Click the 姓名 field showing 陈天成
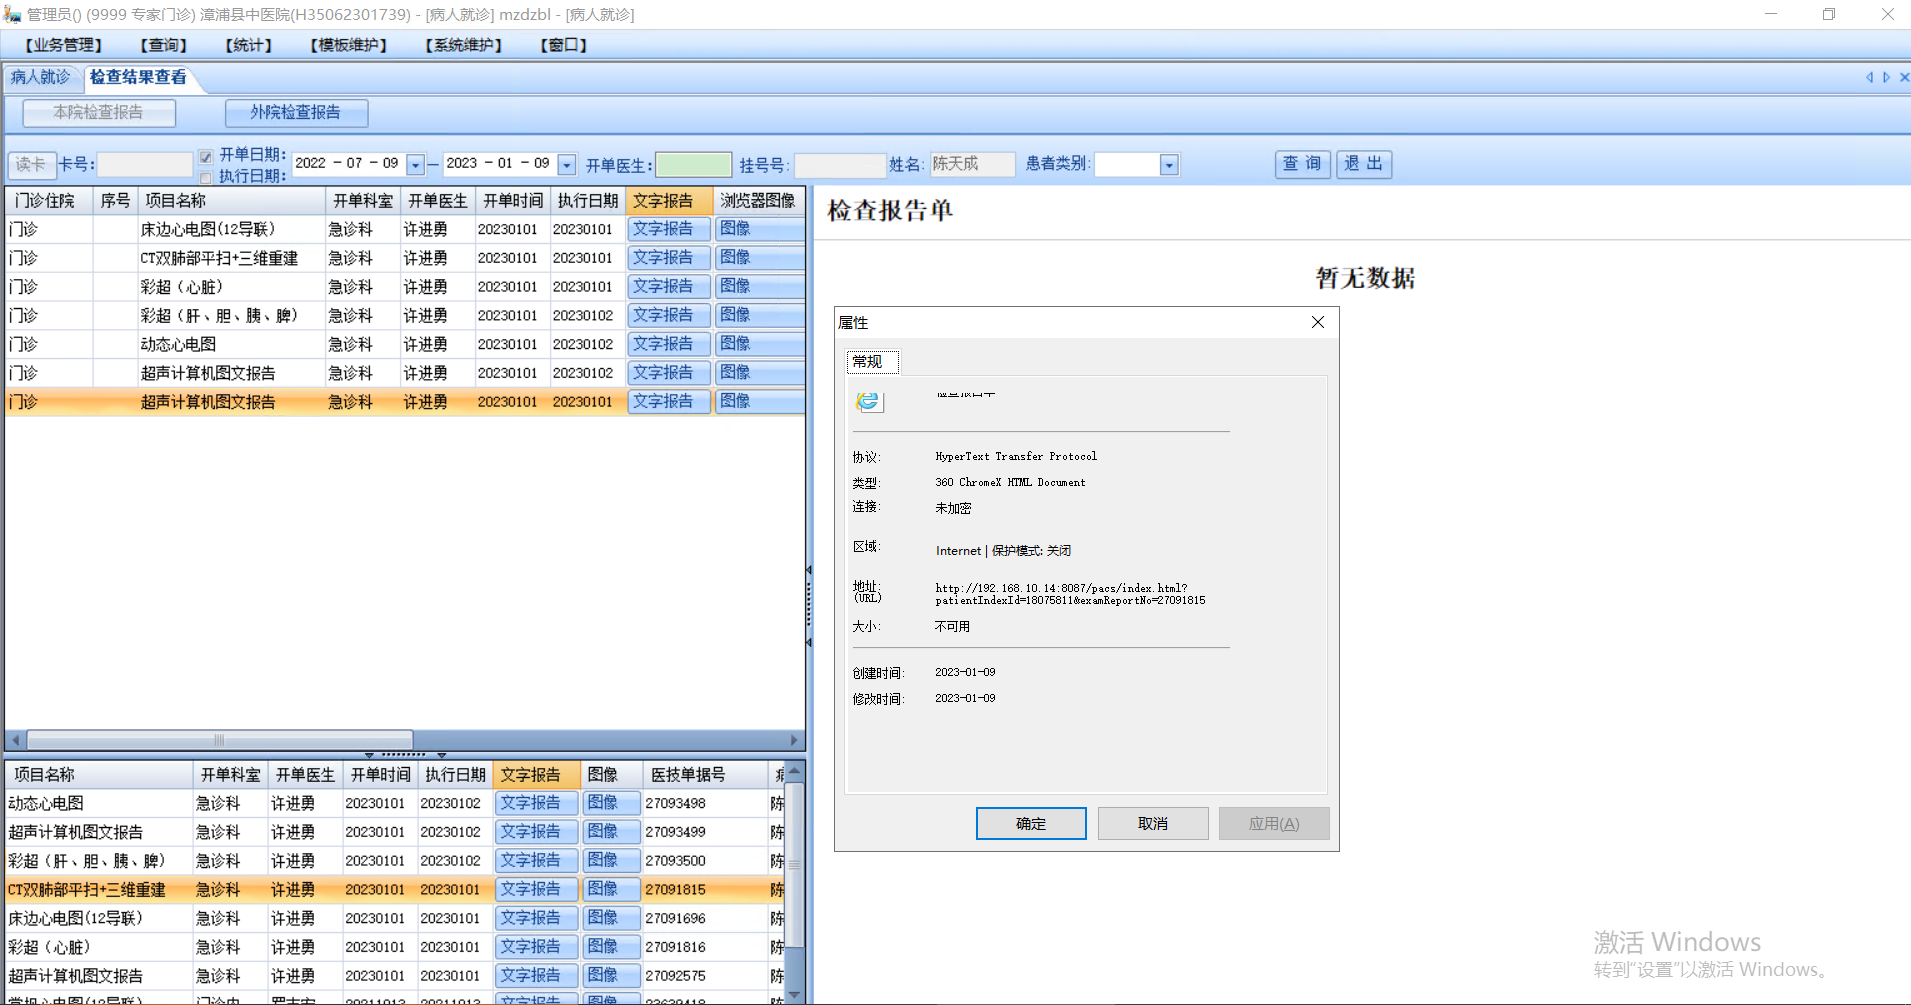 [x=972, y=165]
